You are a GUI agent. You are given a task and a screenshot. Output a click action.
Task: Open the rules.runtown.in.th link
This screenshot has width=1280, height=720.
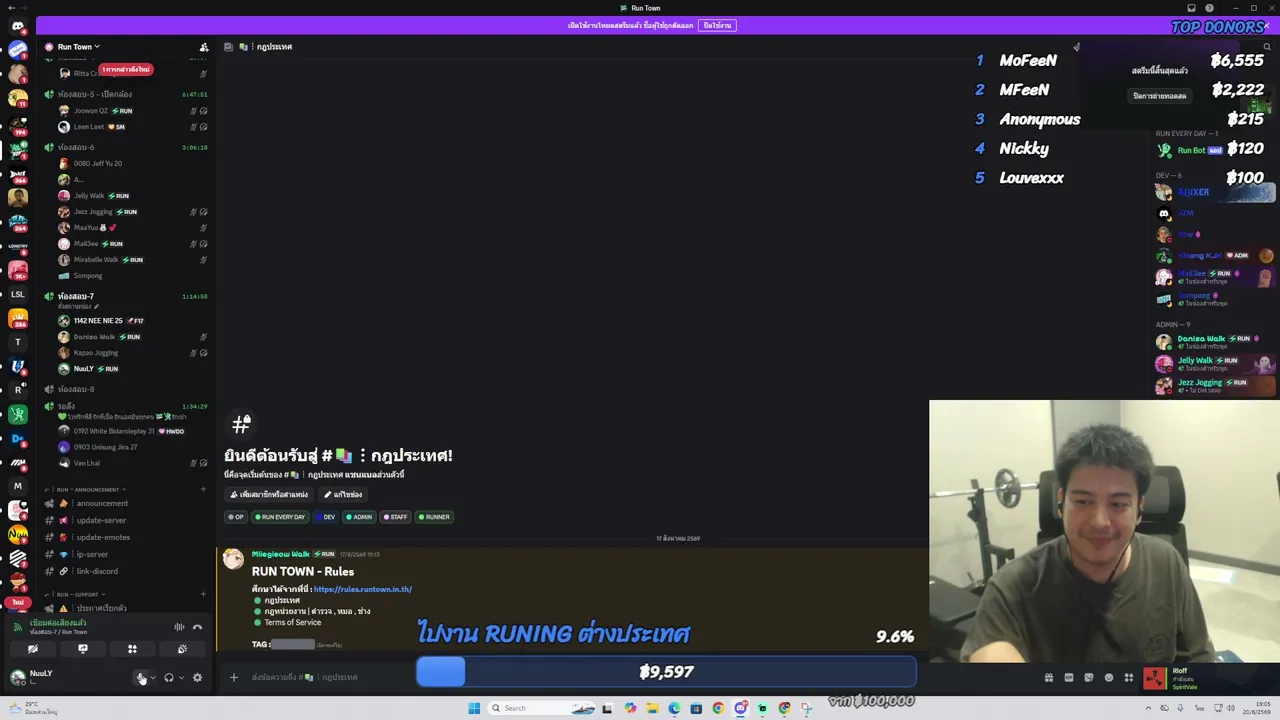[x=362, y=589]
